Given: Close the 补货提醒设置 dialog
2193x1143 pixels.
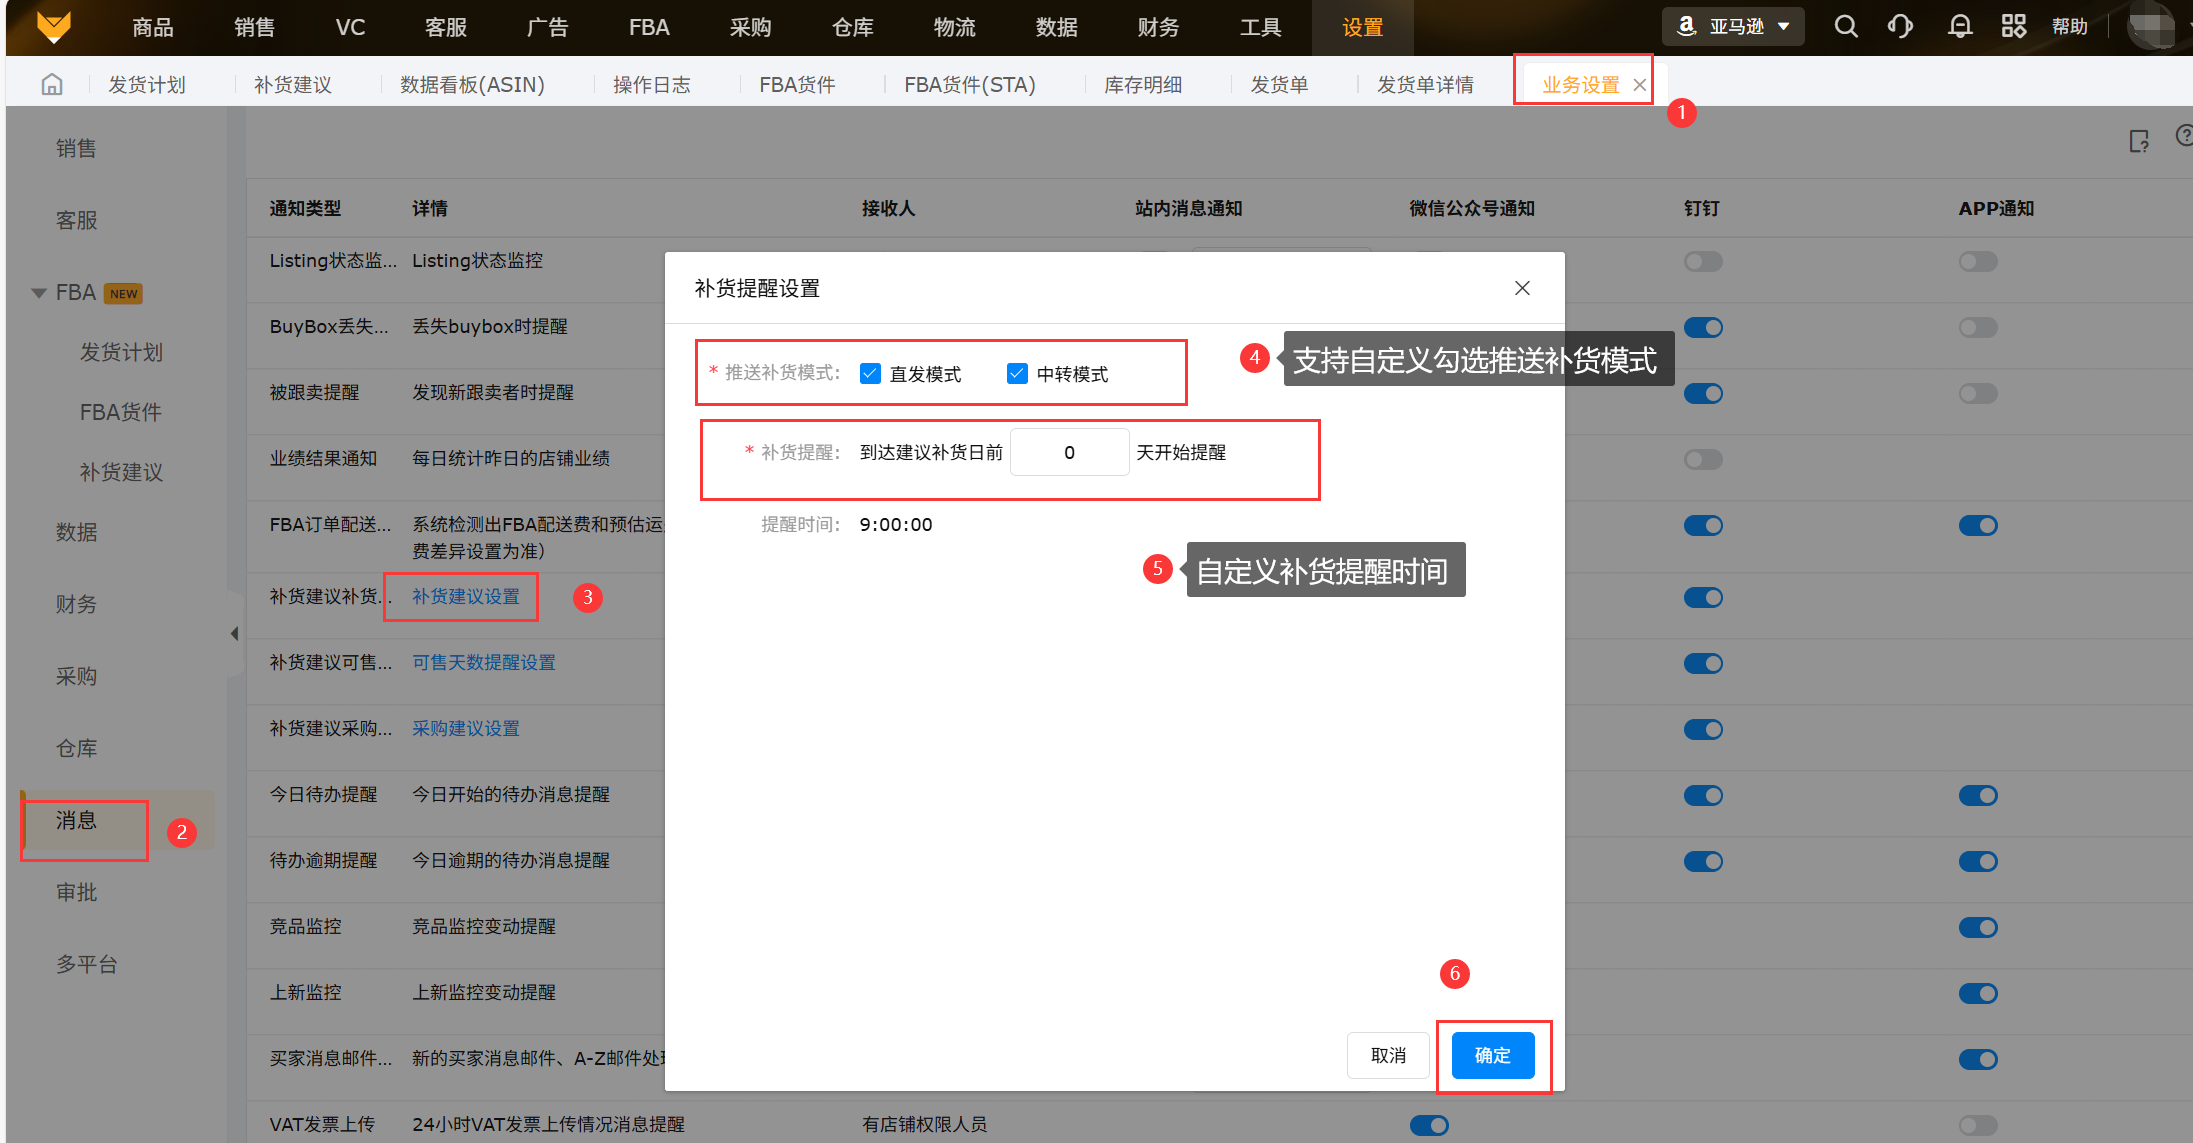Looking at the screenshot, I should pyautogui.click(x=1522, y=288).
